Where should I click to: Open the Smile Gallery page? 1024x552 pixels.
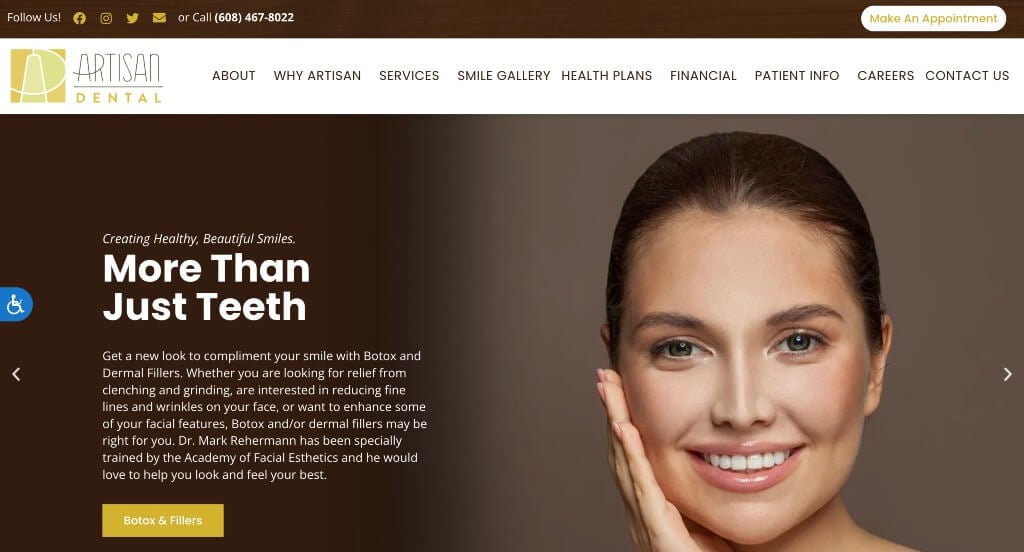pyautogui.click(x=504, y=76)
